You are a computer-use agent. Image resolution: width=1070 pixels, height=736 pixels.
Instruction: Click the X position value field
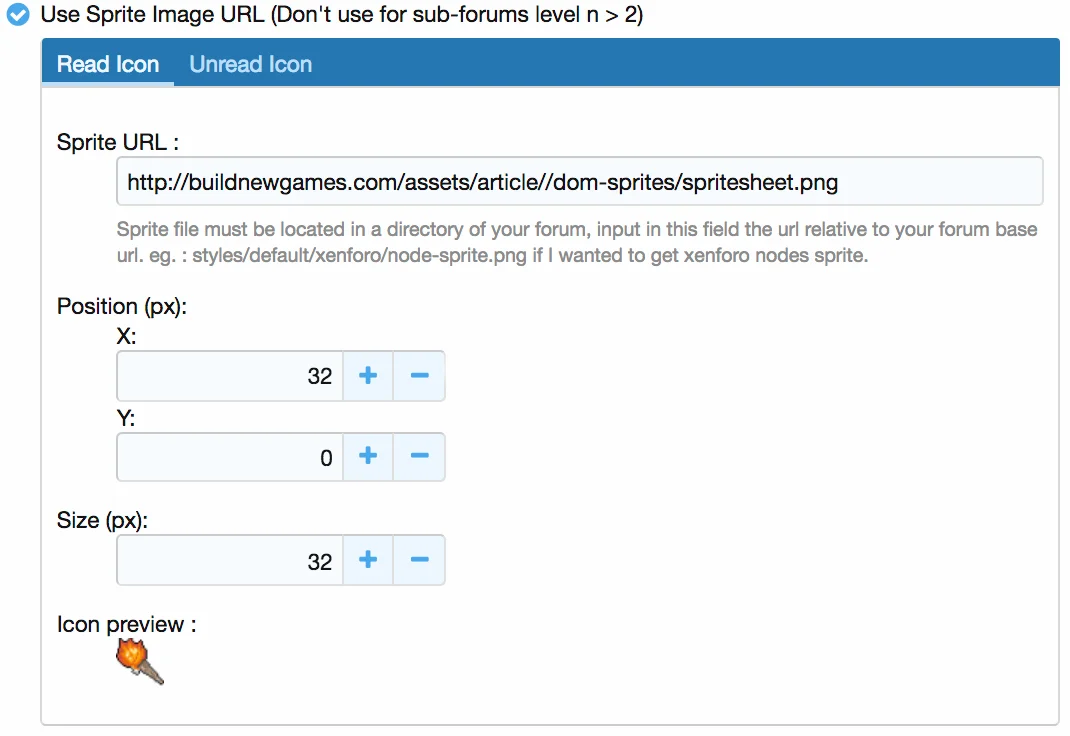click(230, 376)
